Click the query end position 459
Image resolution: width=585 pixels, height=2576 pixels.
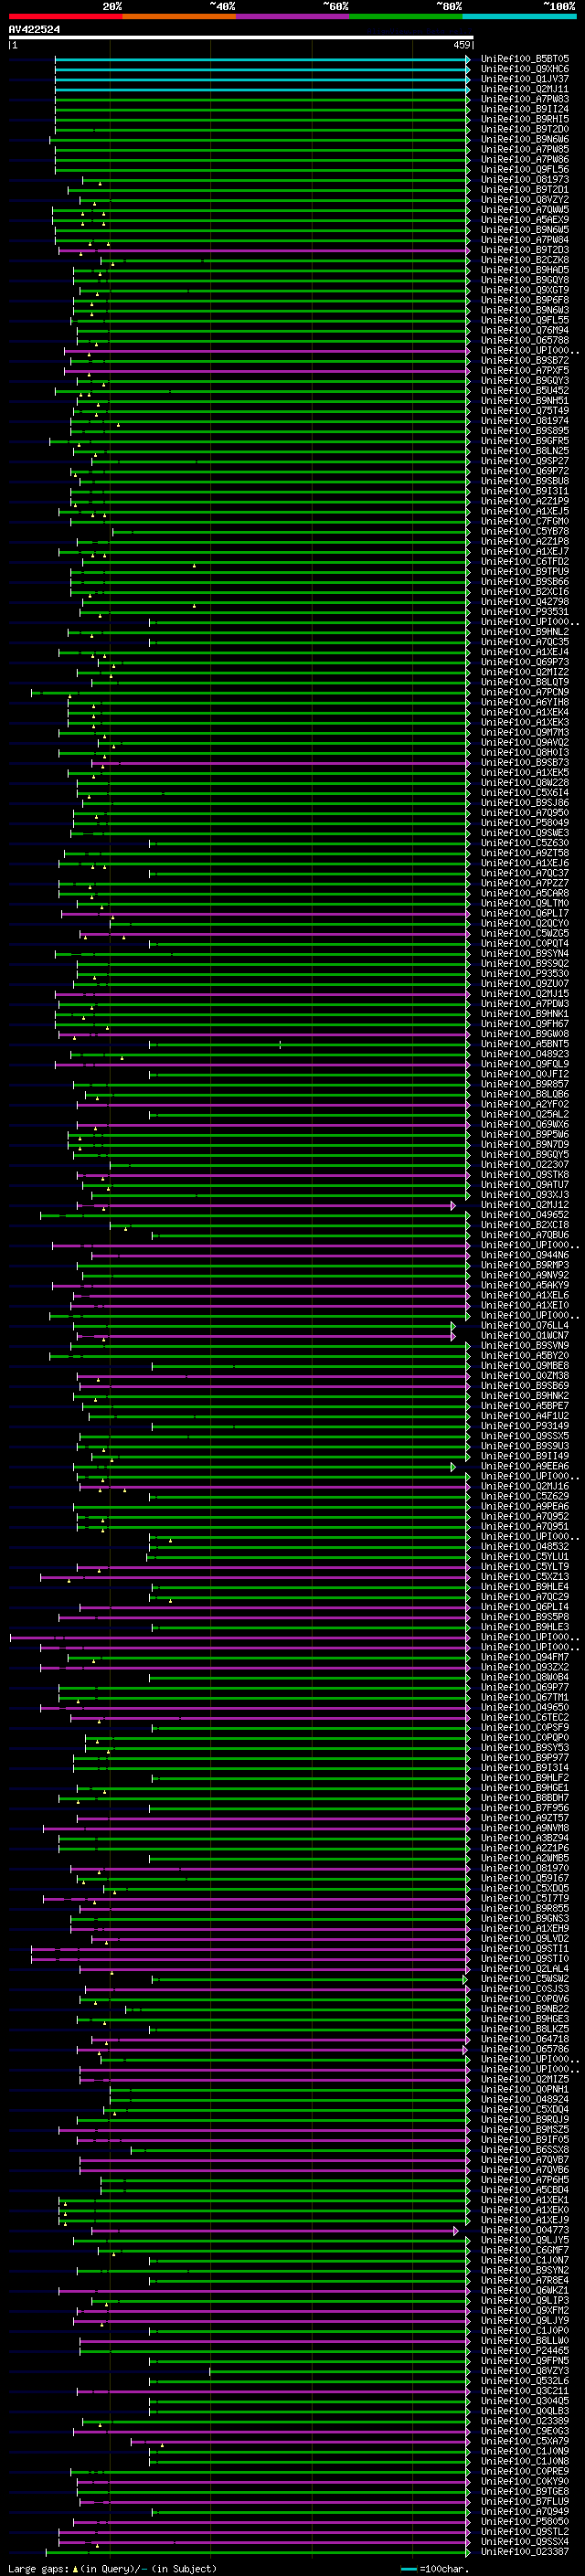click(x=462, y=45)
